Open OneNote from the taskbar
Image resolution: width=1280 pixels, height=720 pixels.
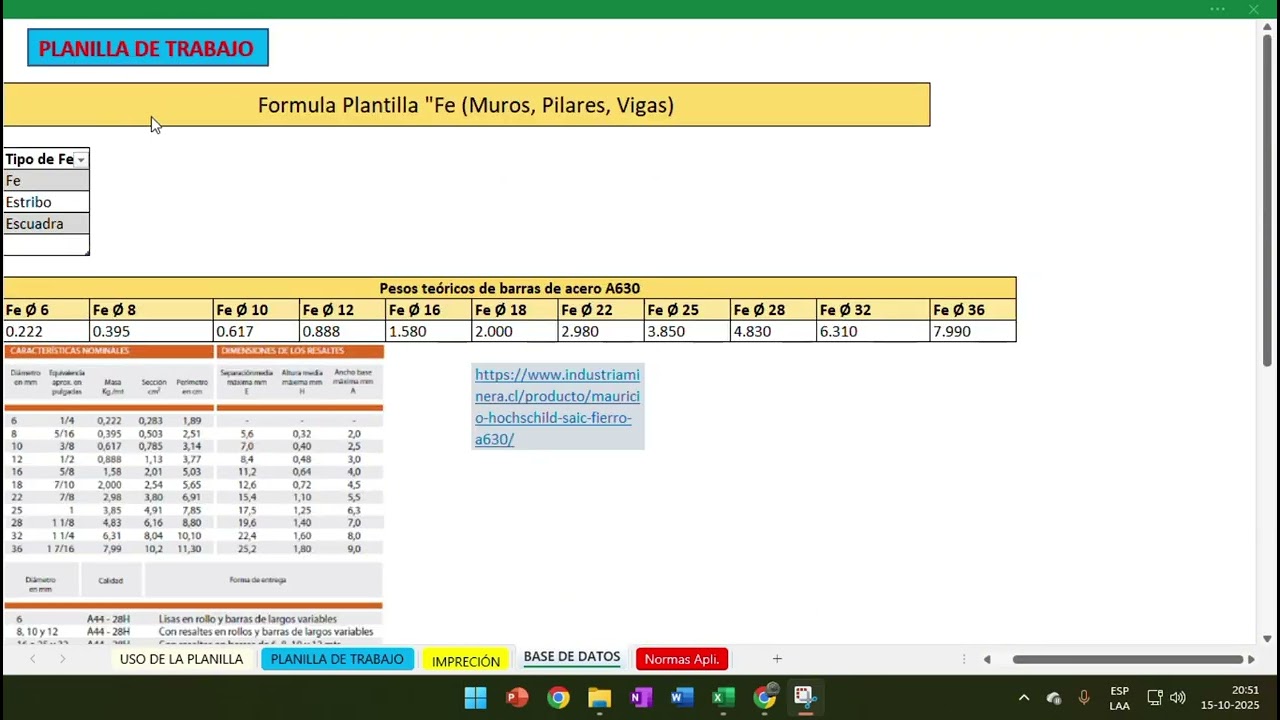click(x=641, y=697)
